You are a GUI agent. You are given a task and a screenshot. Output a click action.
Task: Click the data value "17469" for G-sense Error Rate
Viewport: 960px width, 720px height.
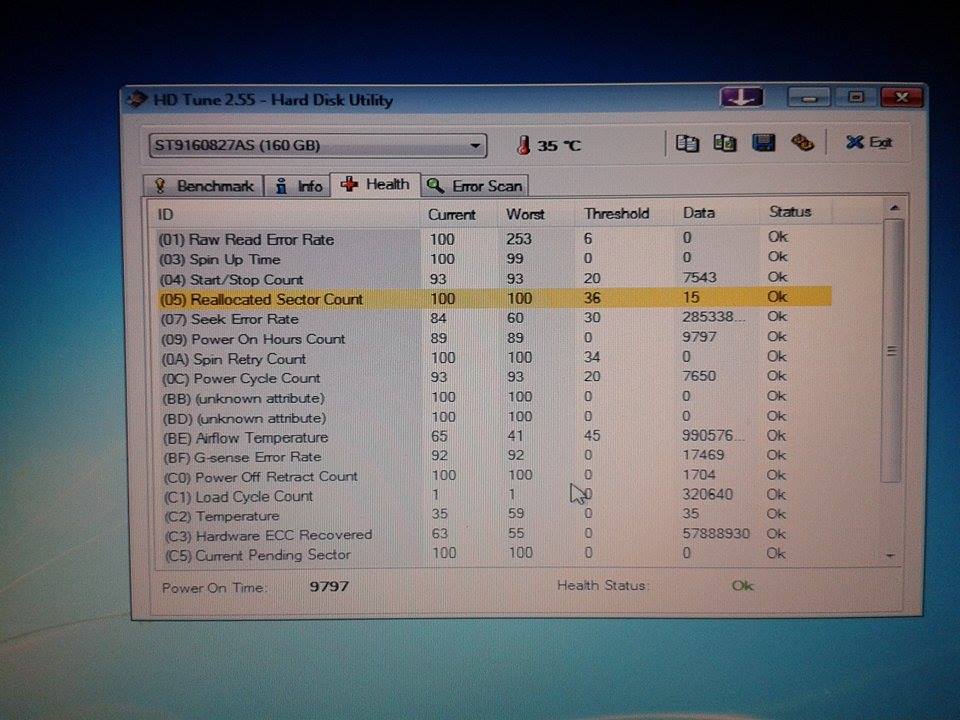[x=703, y=455]
